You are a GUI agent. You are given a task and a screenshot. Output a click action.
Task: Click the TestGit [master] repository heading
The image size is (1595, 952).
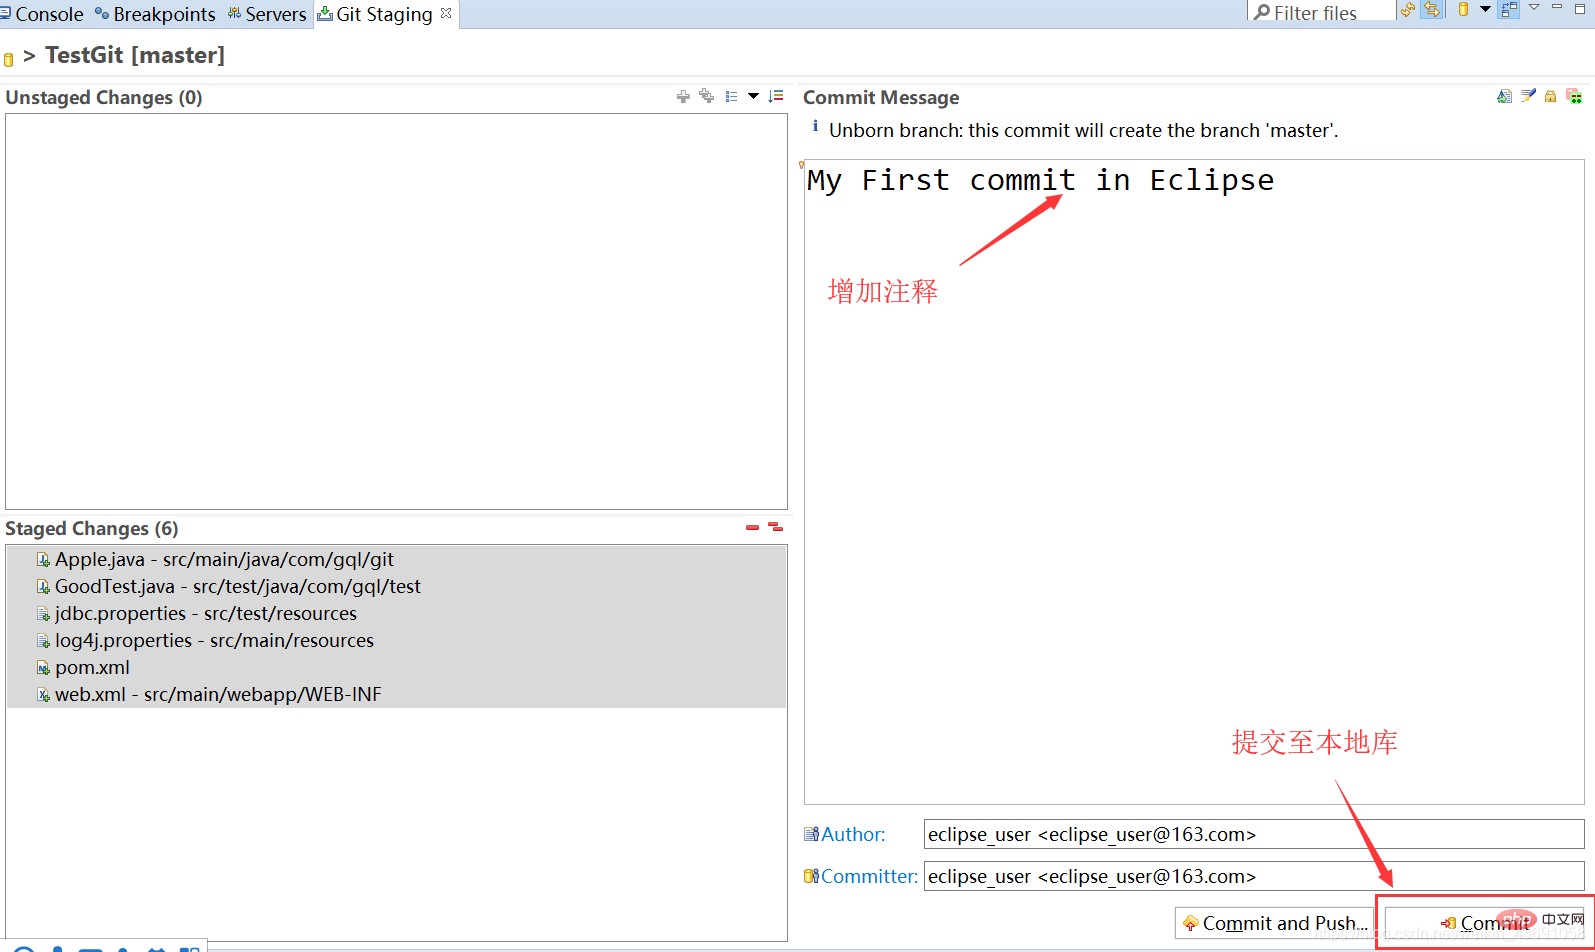coord(135,55)
